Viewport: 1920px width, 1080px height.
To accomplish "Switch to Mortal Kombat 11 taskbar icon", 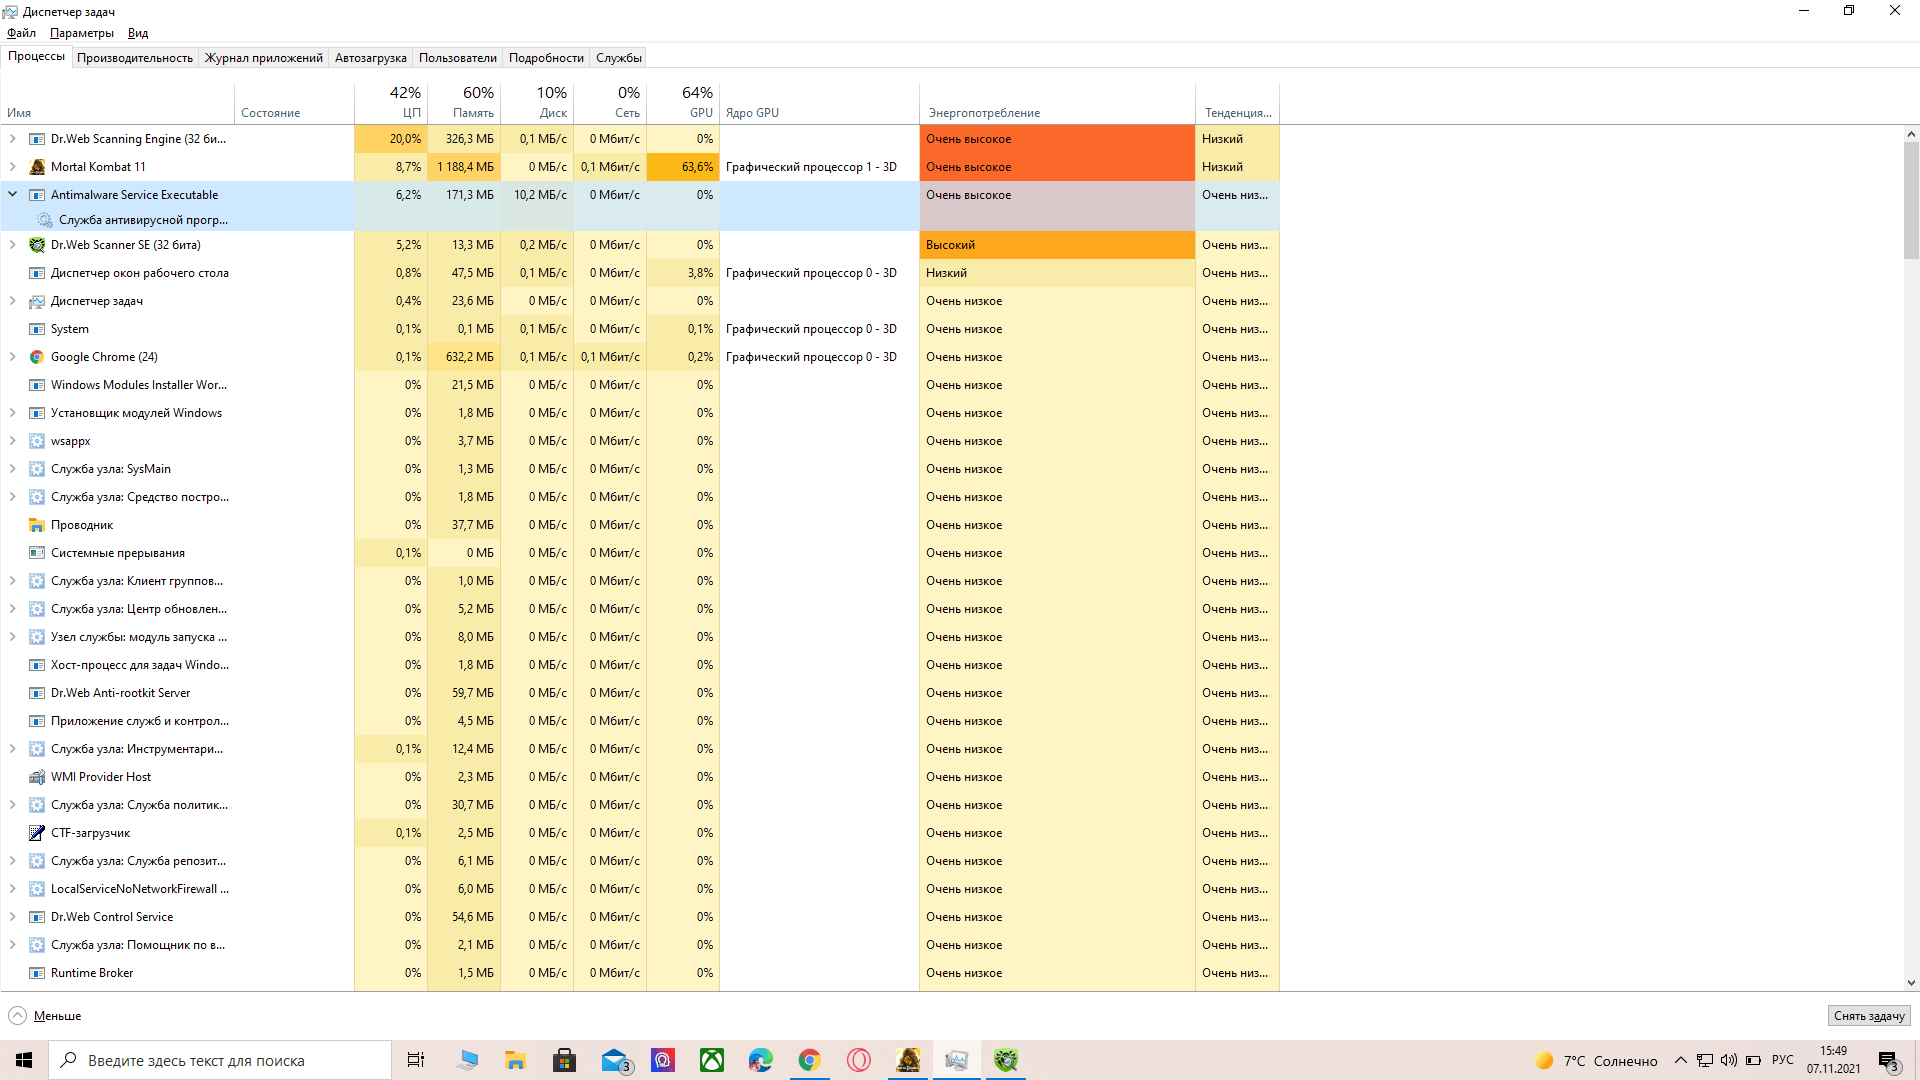I will pyautogui.click(x=908, y=1060).
